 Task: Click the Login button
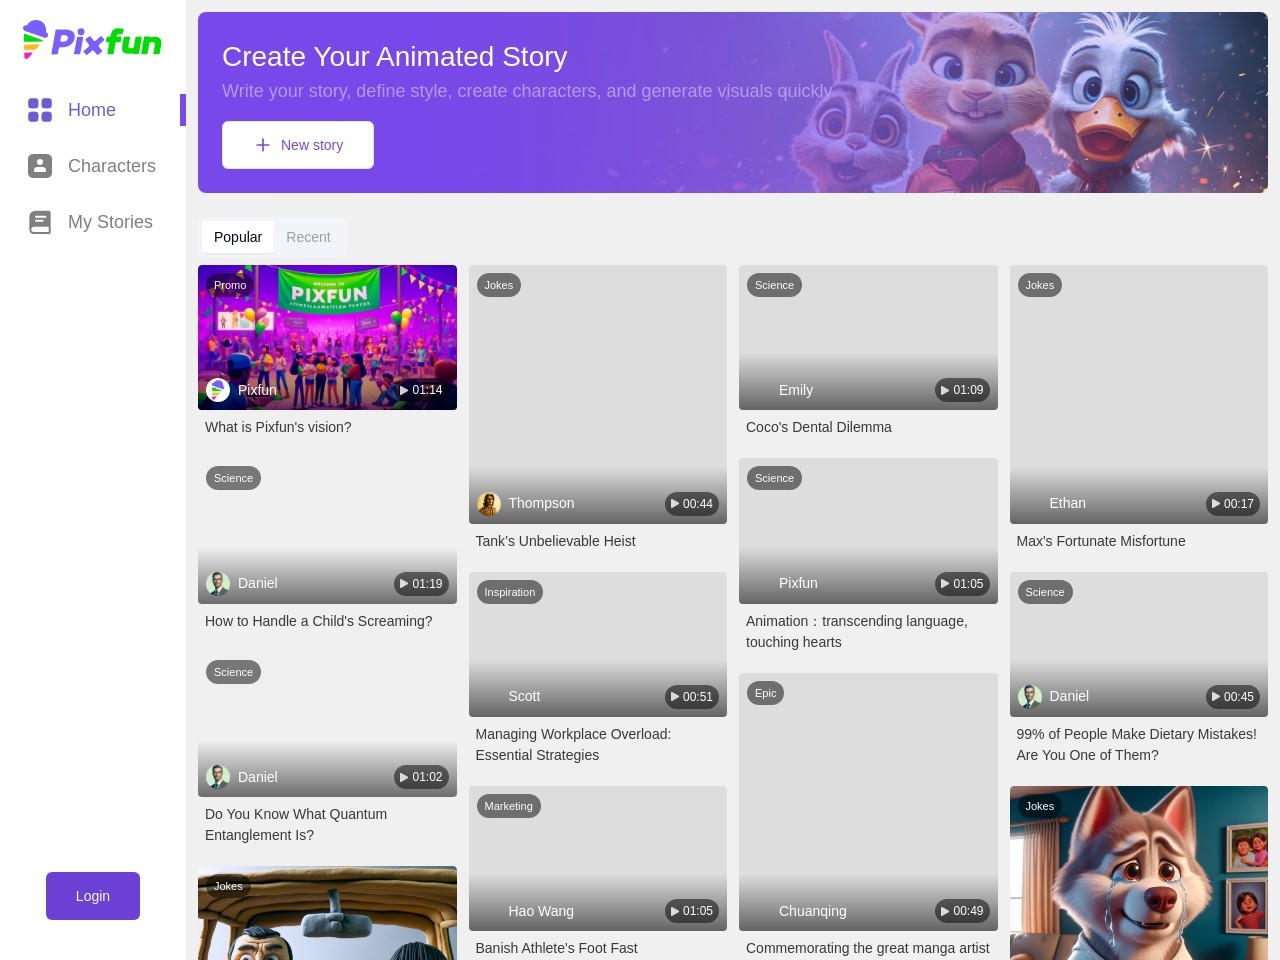coord(93,896)
